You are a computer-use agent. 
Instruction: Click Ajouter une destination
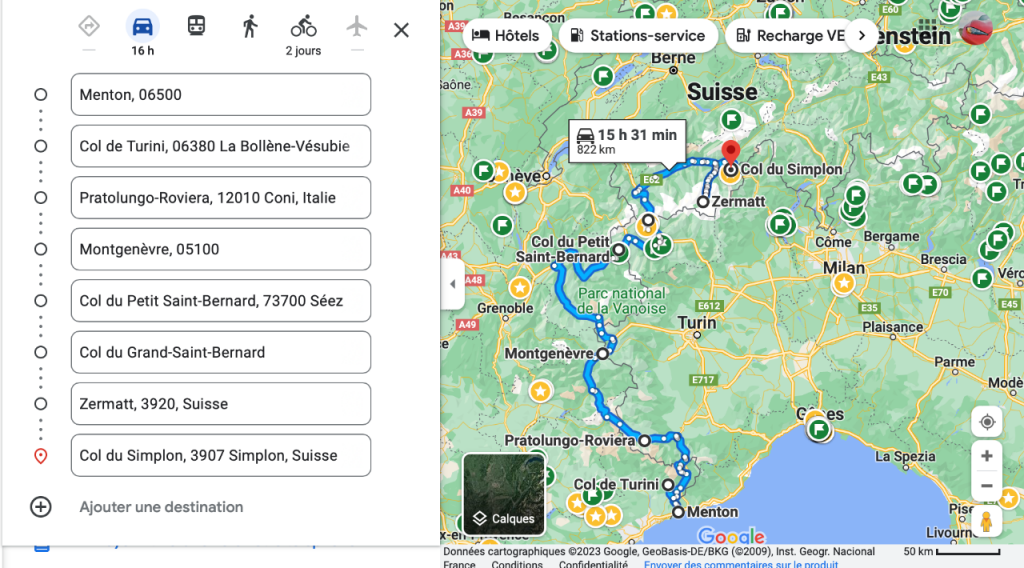[161, 507]
